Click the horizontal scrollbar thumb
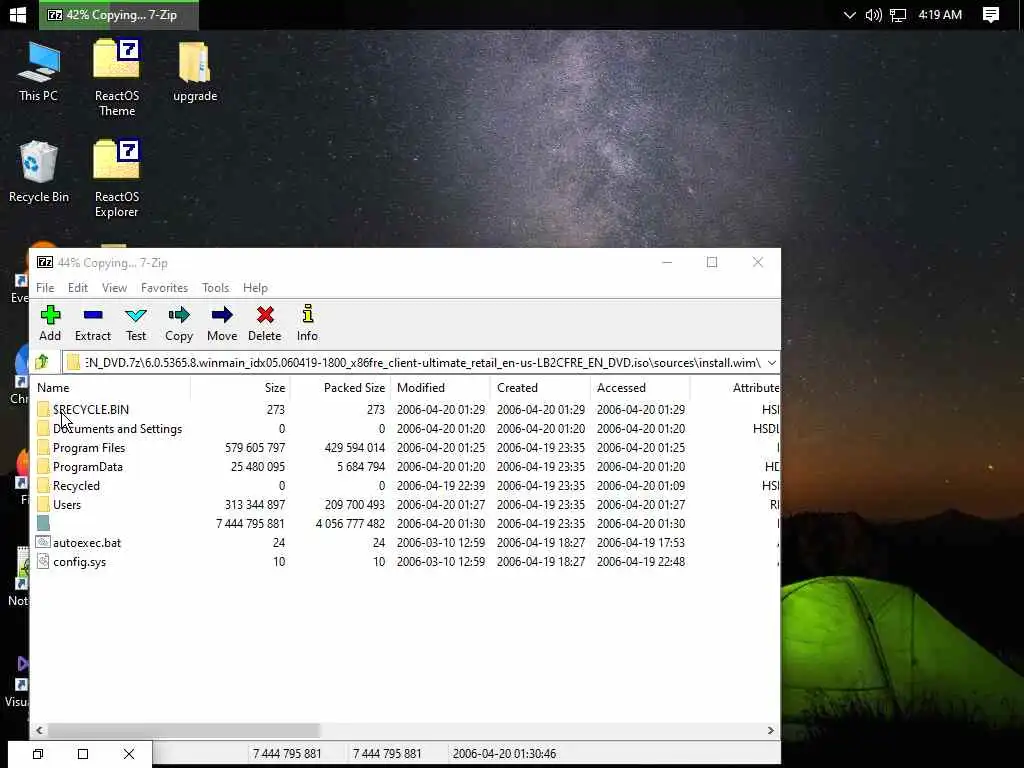This screenshot has width=1024, height=768. 184,730
